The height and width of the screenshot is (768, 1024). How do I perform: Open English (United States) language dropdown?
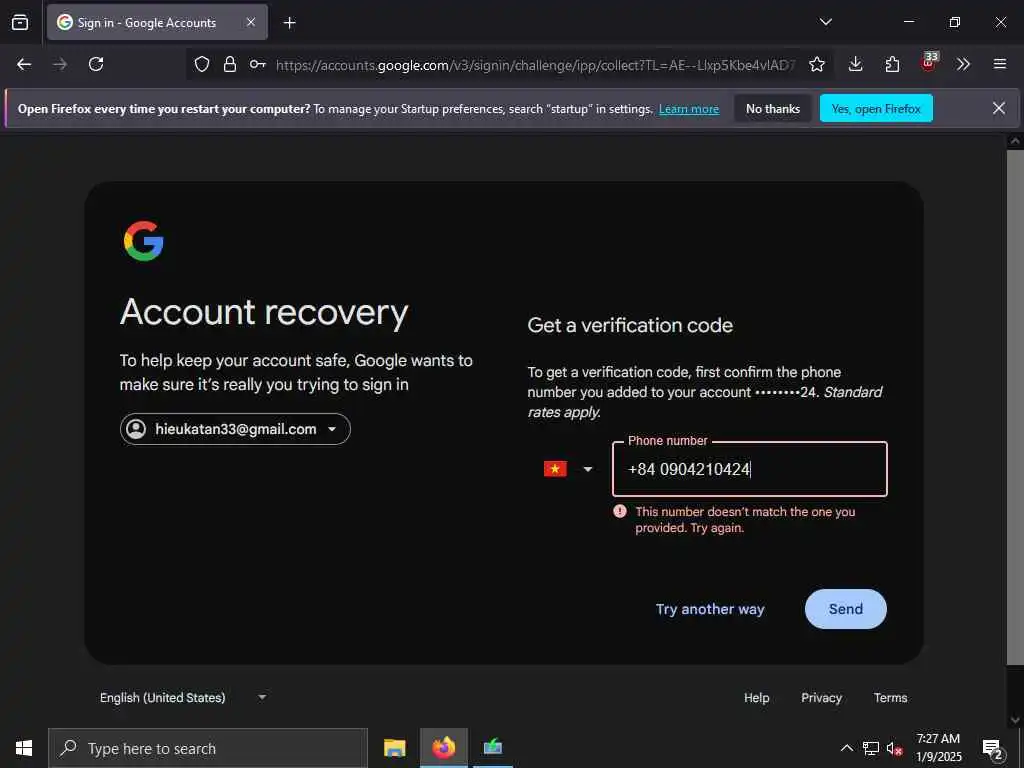(x=183, y=697)
